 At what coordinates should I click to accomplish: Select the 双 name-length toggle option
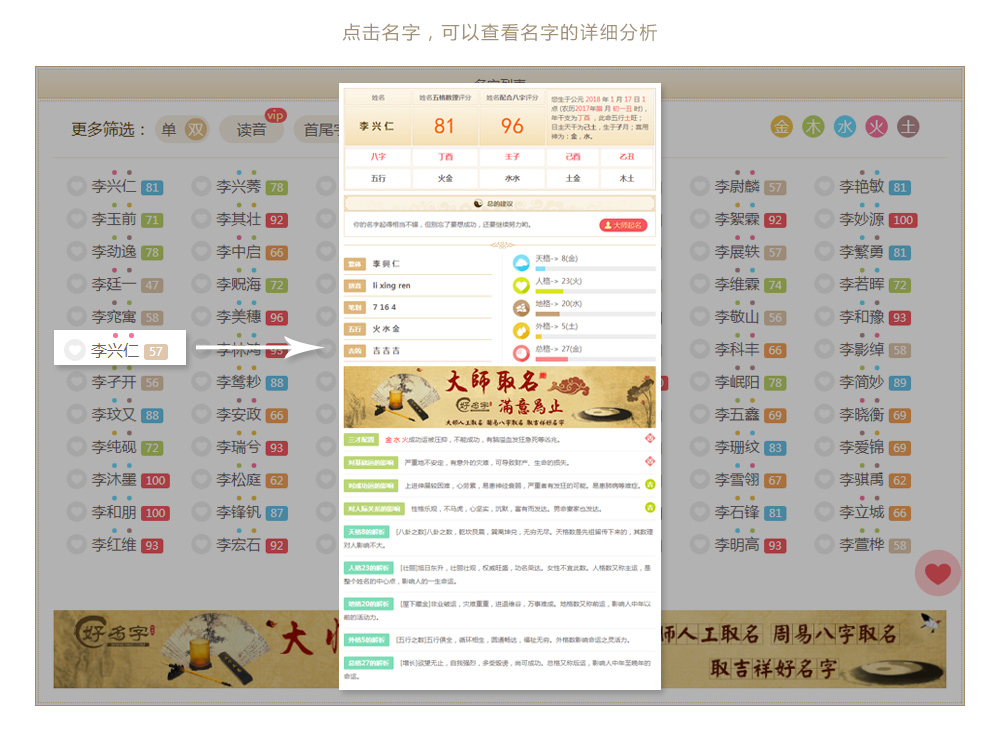point(196,129)
